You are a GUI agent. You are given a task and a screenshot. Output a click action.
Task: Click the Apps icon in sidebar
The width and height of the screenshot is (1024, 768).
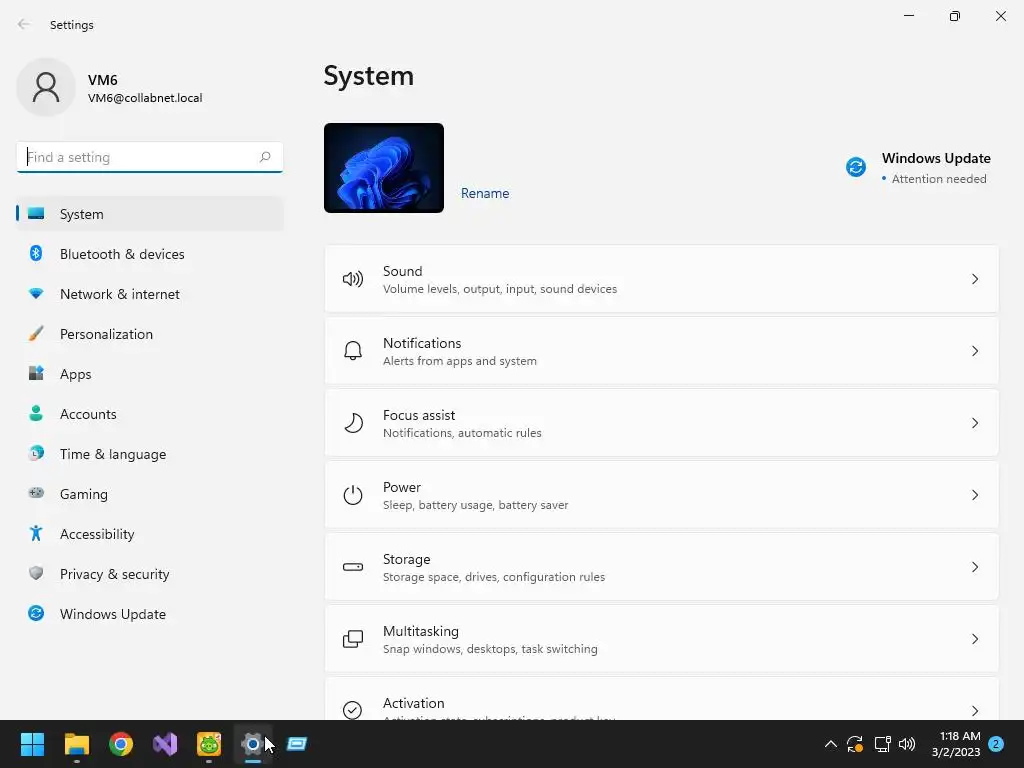click(36, 374)
